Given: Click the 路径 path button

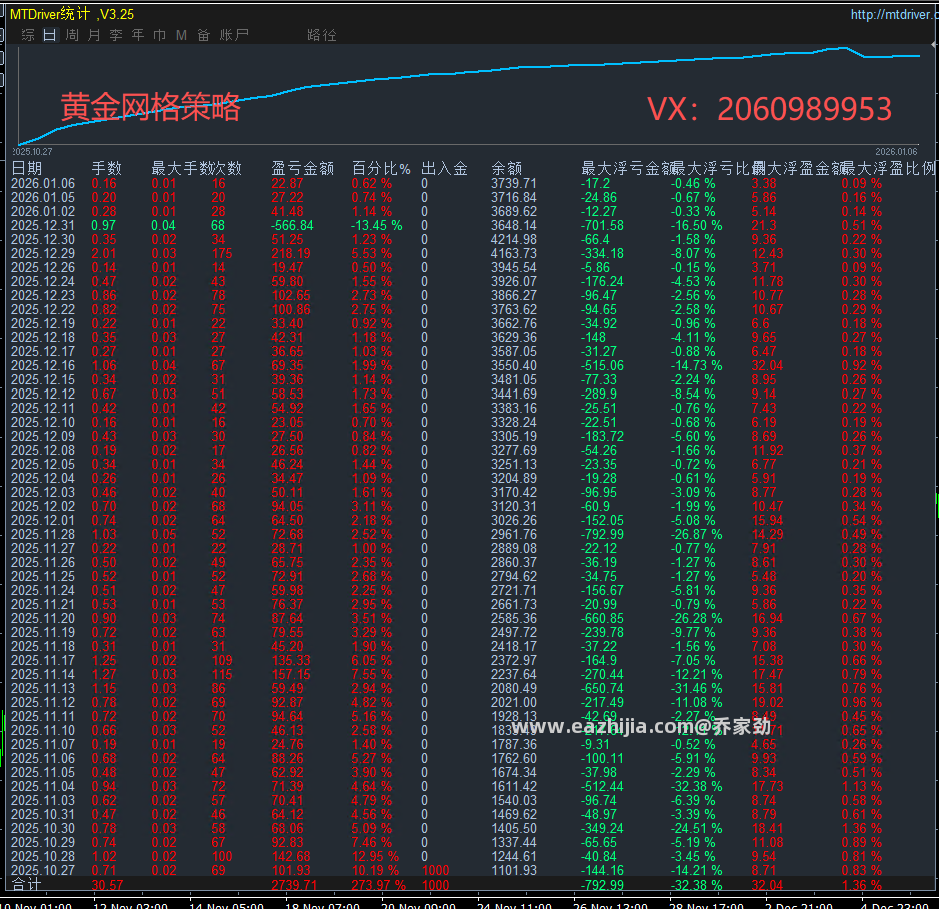Looking at the screenshot, I should 322,35.
